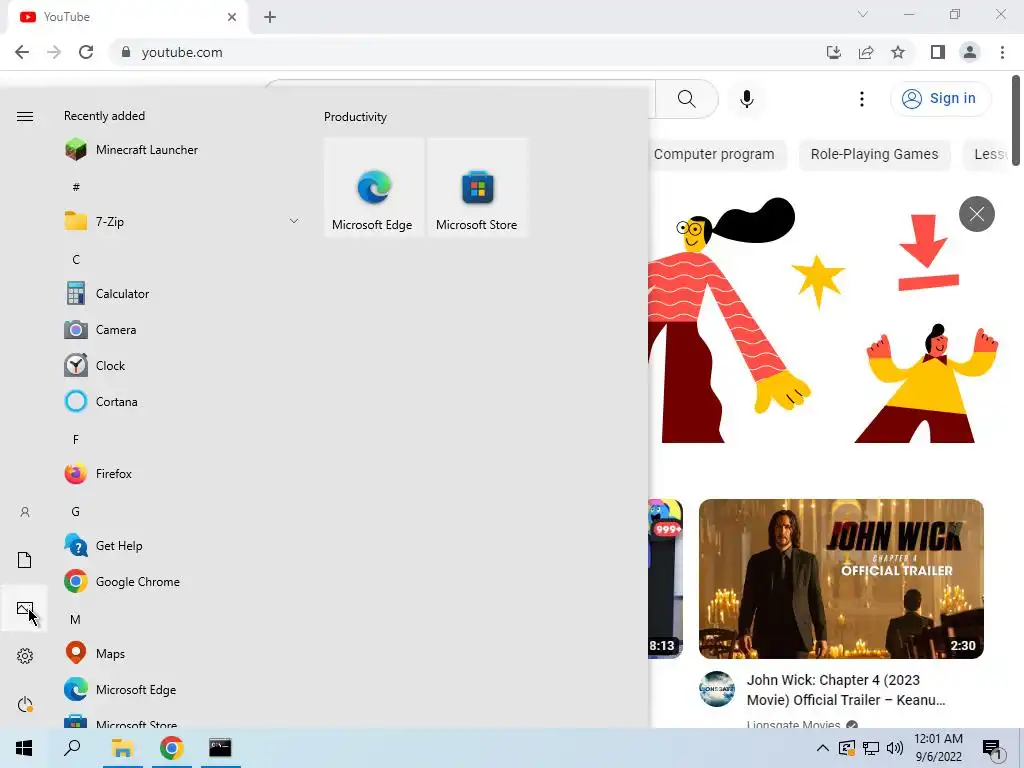1024x768 pixels.
Task: Click the letter M group header
Action: click(x=76, y=619)
